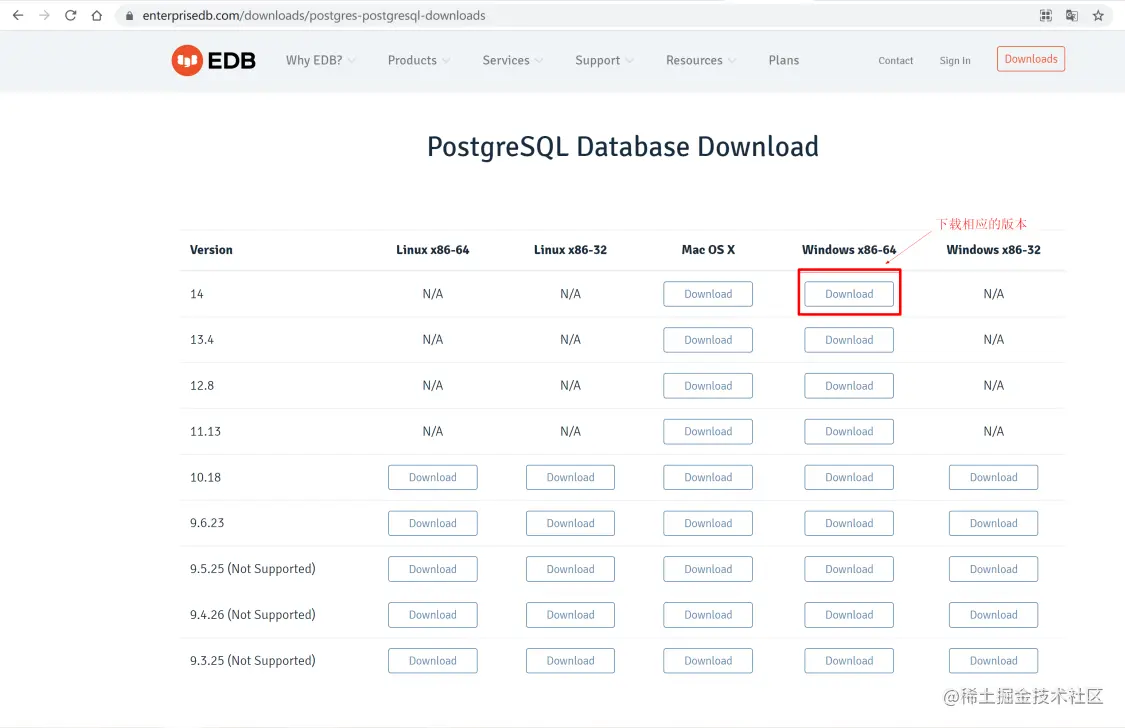The height and width of the screenshot is (728, 1125).
Task: Expand the Resources menu
Action: tap(701, 60)
